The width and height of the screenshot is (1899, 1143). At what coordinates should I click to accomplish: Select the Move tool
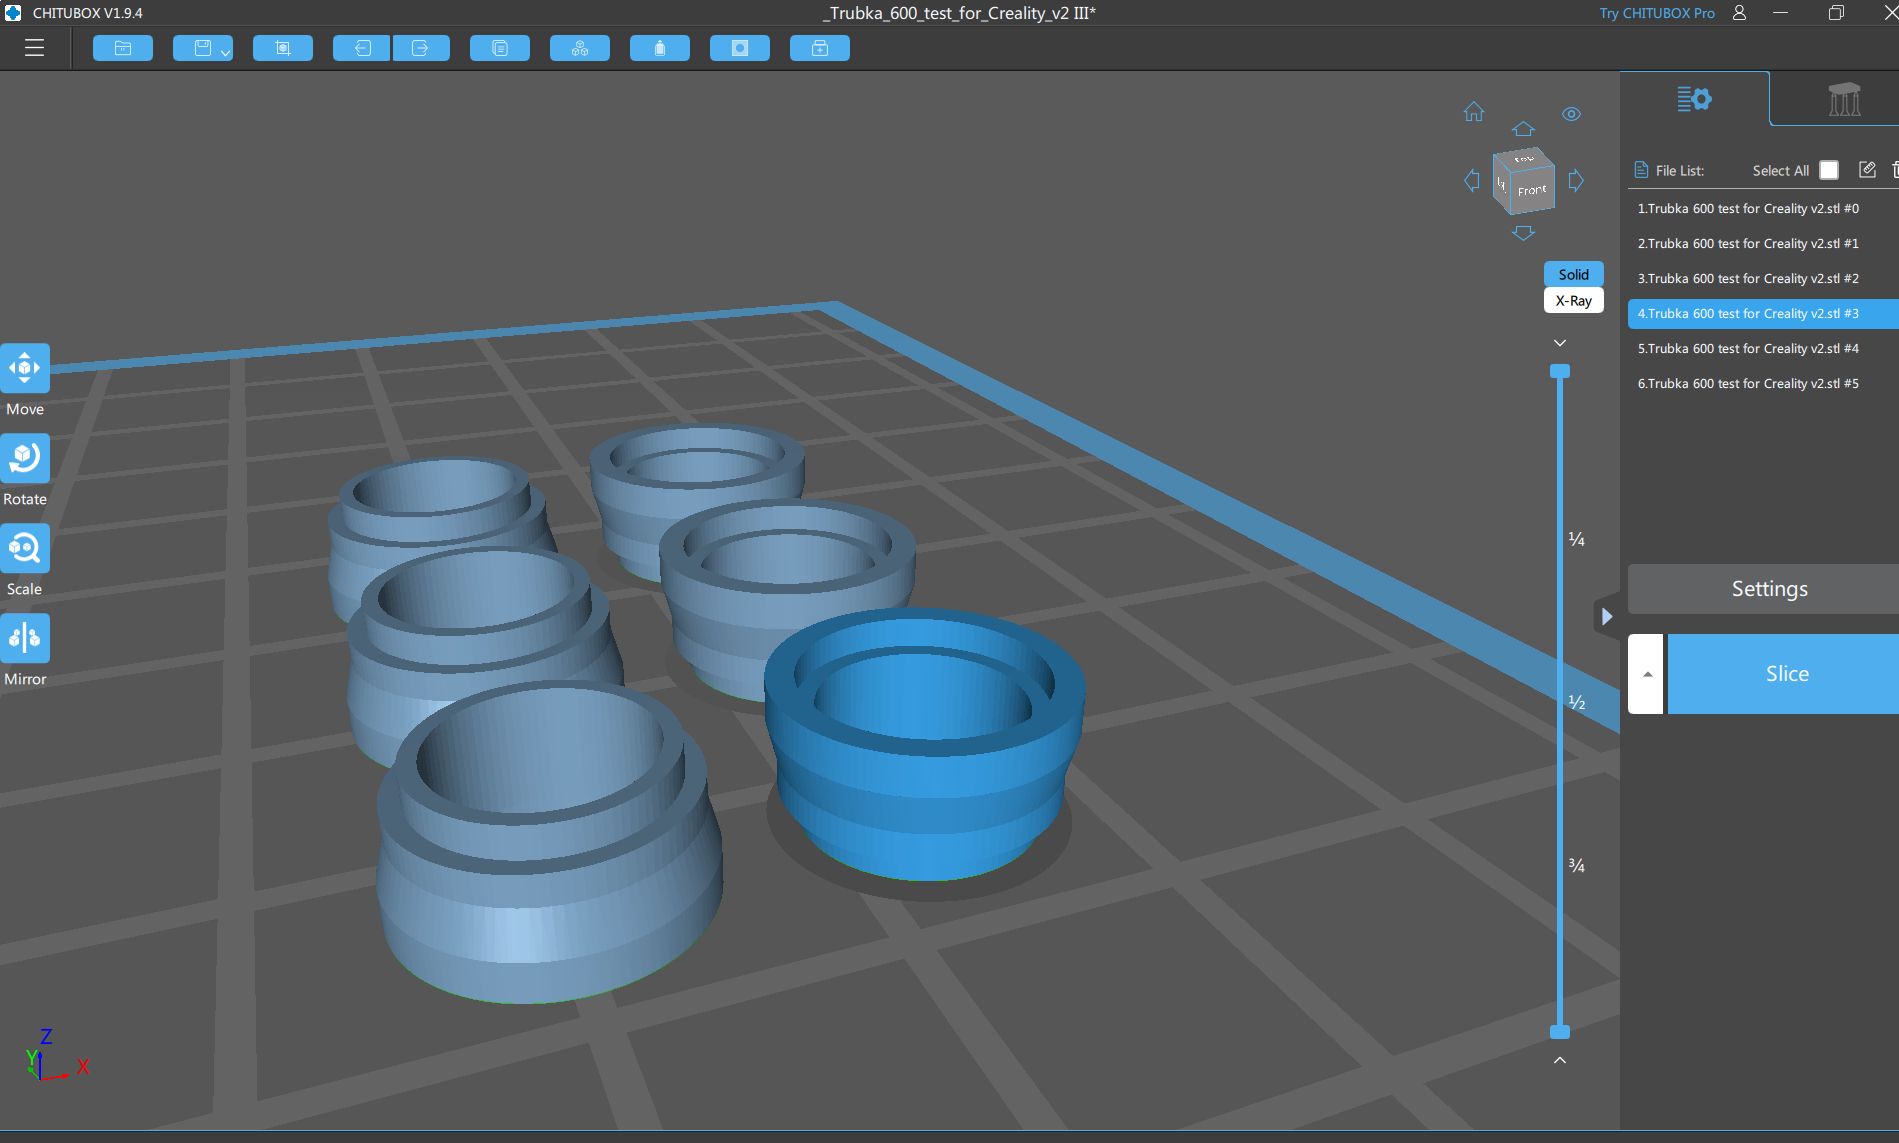pyautogui.click(x=24, y=368)
